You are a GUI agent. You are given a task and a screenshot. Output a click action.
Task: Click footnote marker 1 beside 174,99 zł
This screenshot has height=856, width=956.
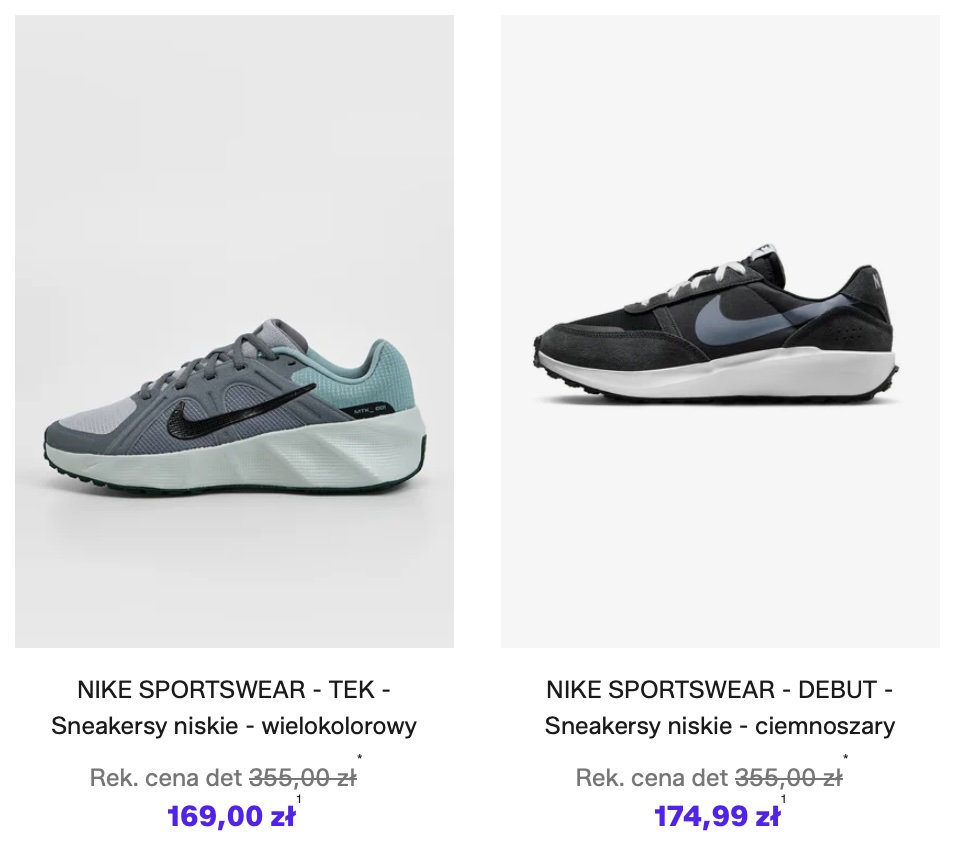coord(783,799)
